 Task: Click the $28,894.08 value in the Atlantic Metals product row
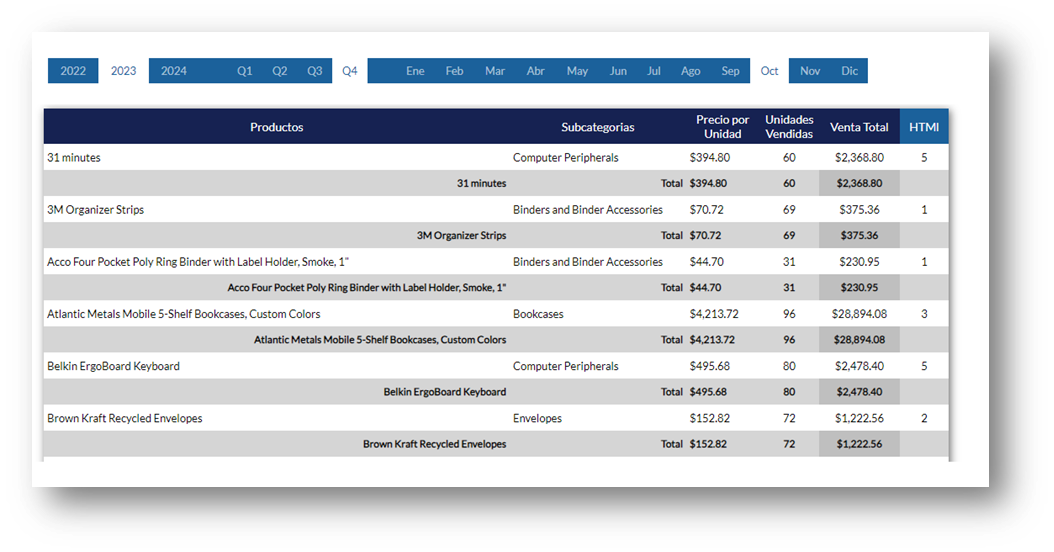point(859,314)
